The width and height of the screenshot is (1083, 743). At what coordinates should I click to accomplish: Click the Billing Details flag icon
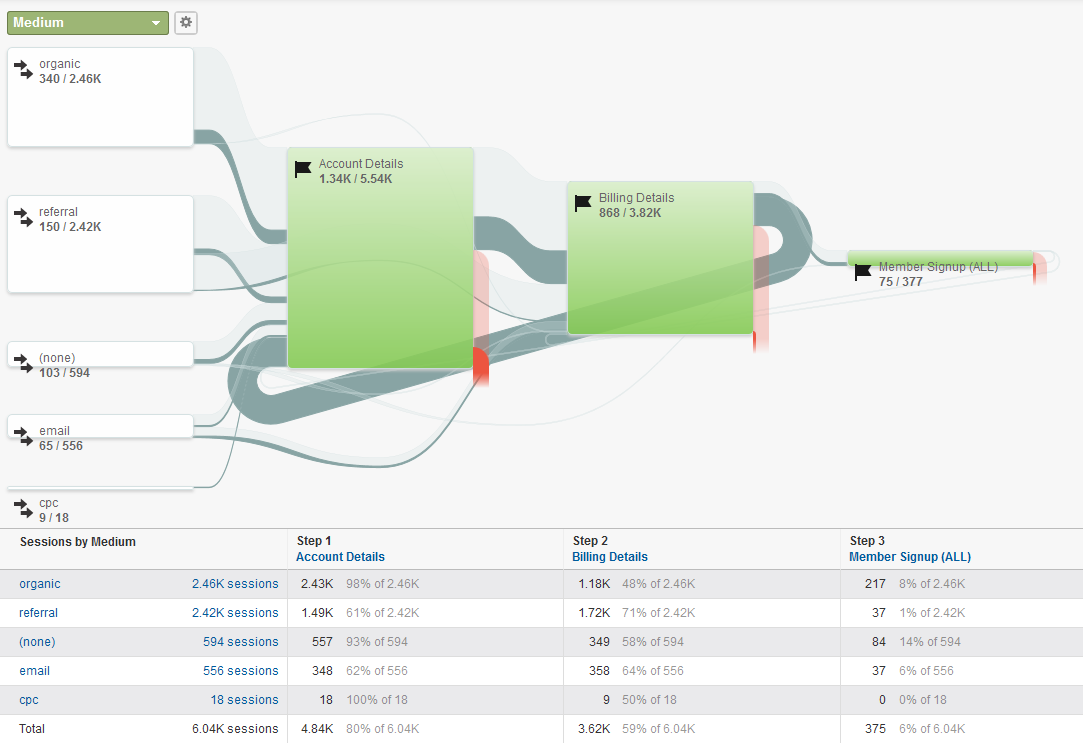[x=583, y=203]
